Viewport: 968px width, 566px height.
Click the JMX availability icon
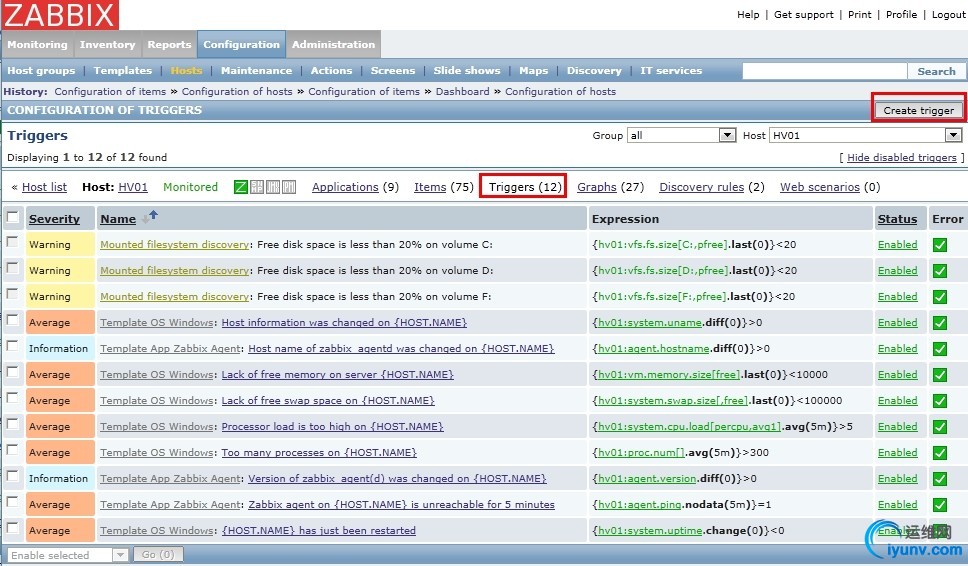273,187
